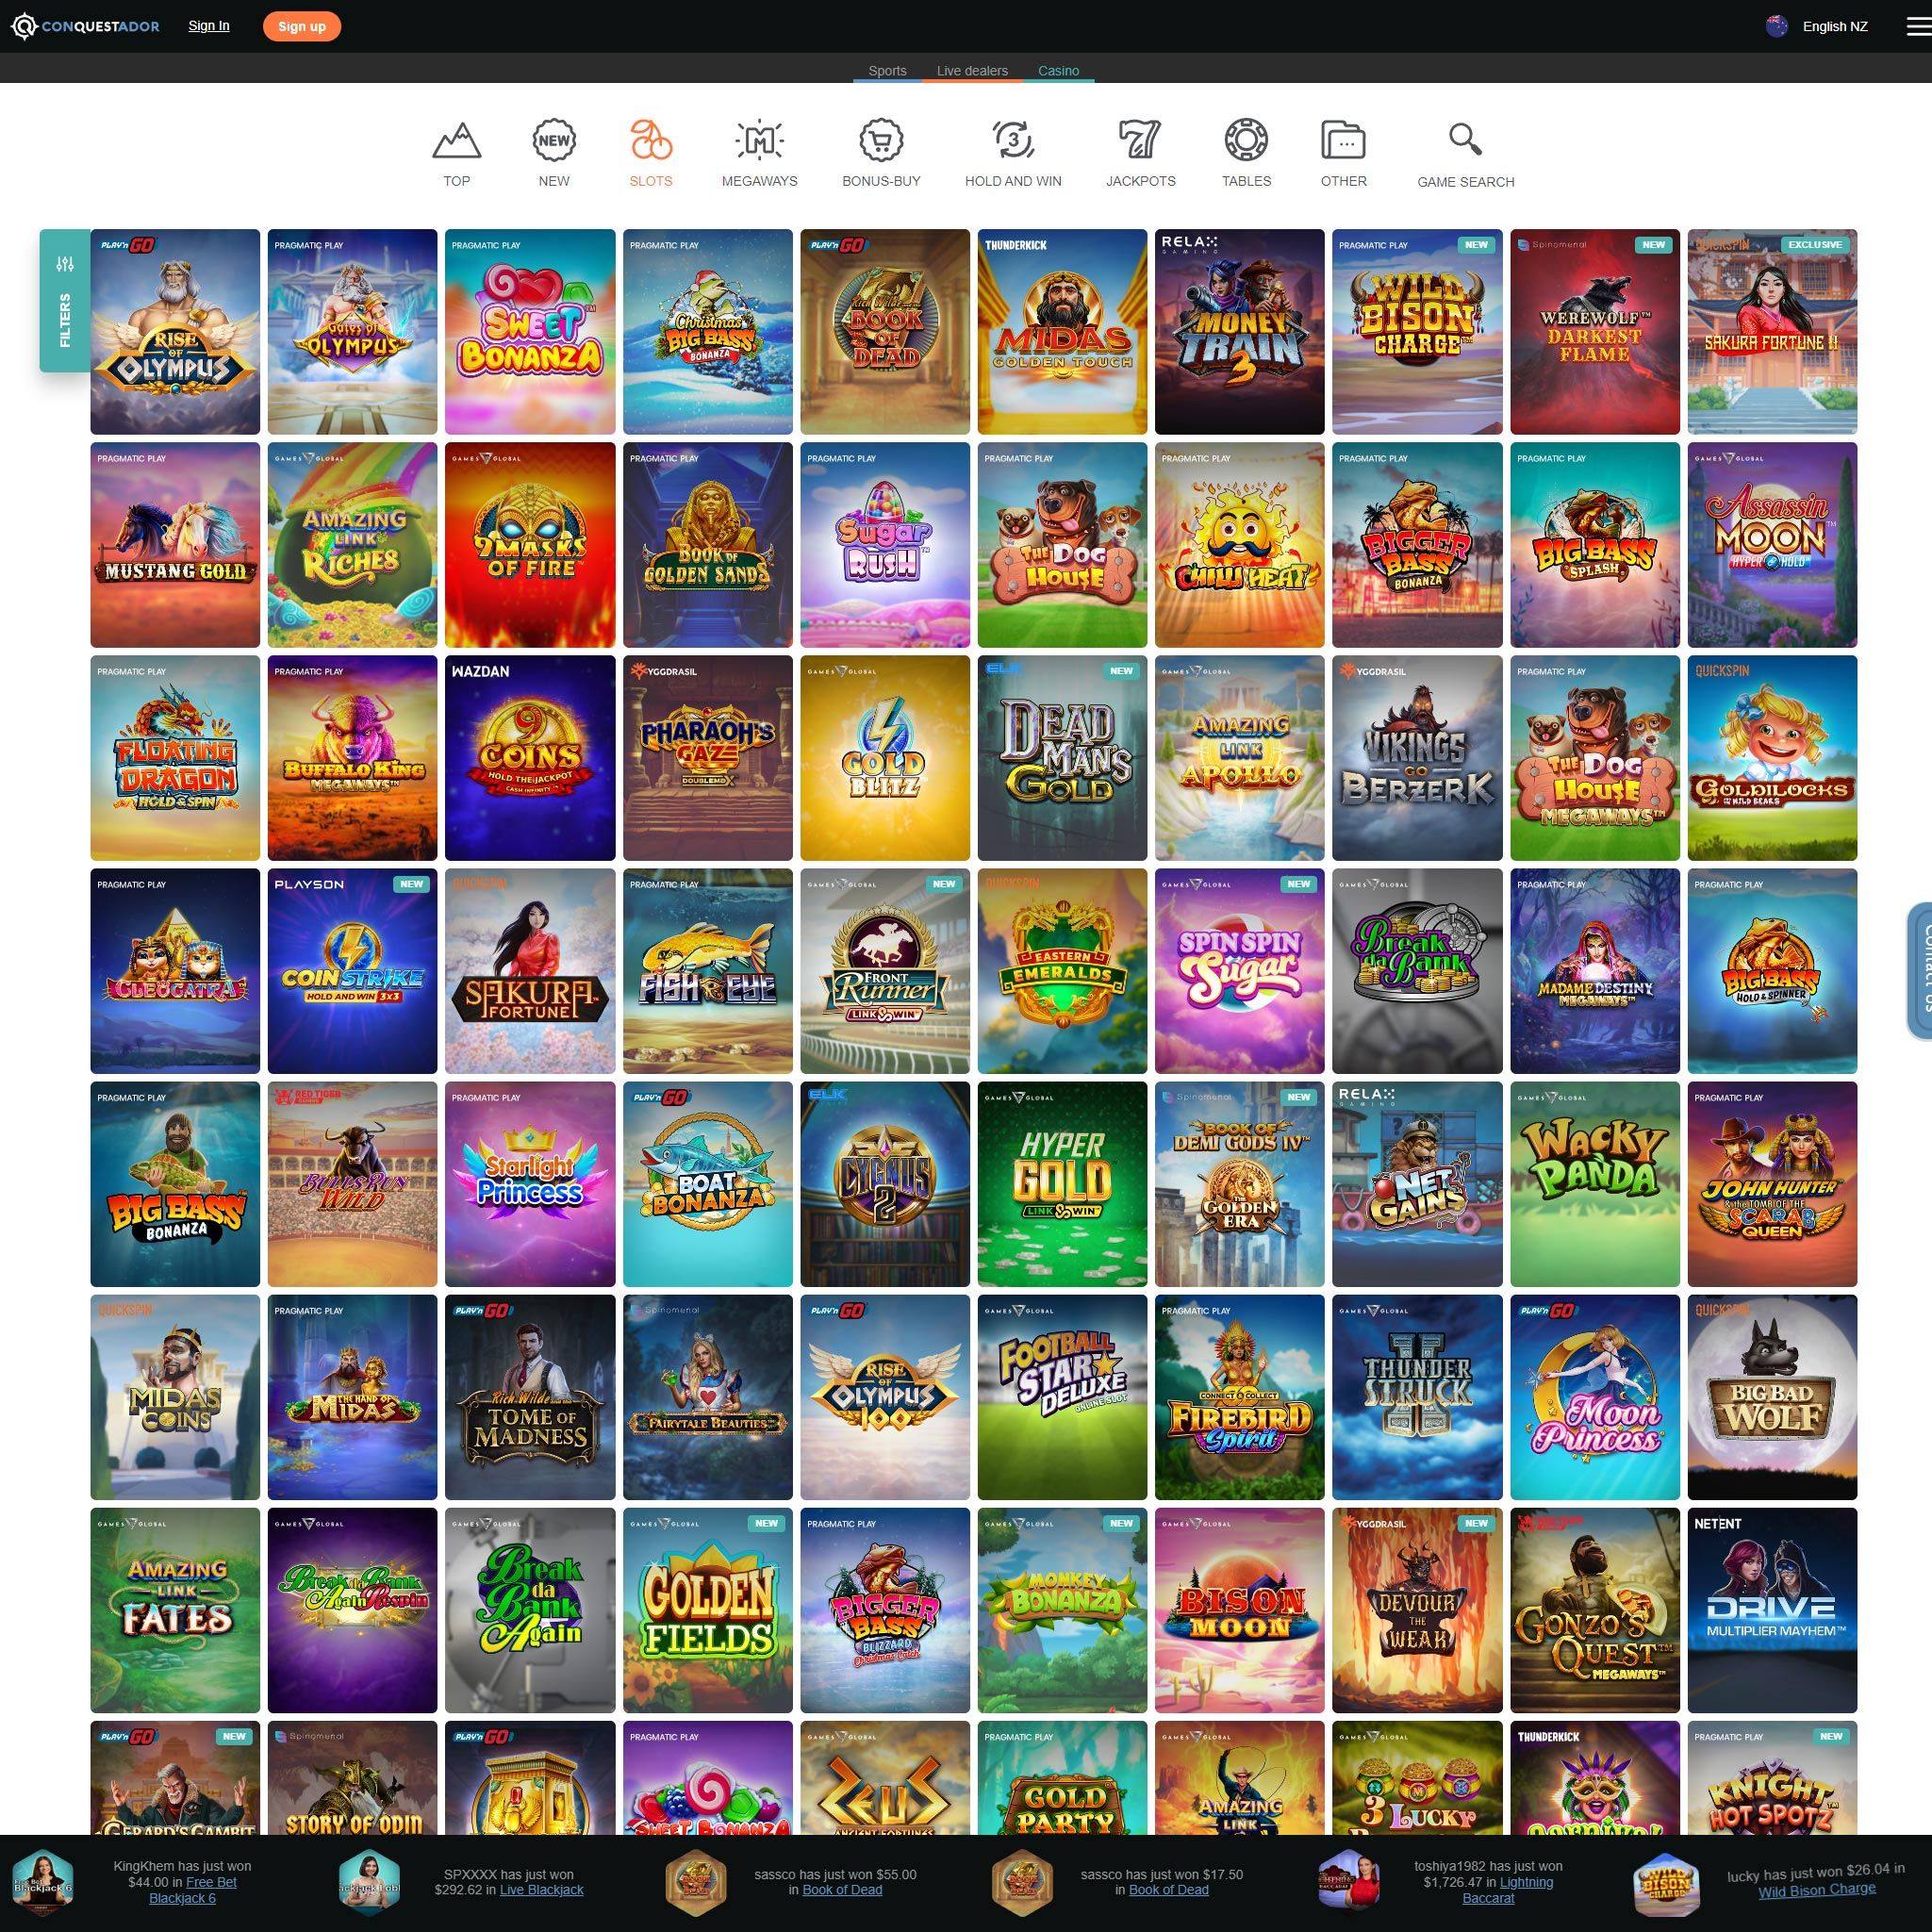Open the Megaways category icon
The image size is (1932, 1932).
pyautogui.click(x=759, y=141)
